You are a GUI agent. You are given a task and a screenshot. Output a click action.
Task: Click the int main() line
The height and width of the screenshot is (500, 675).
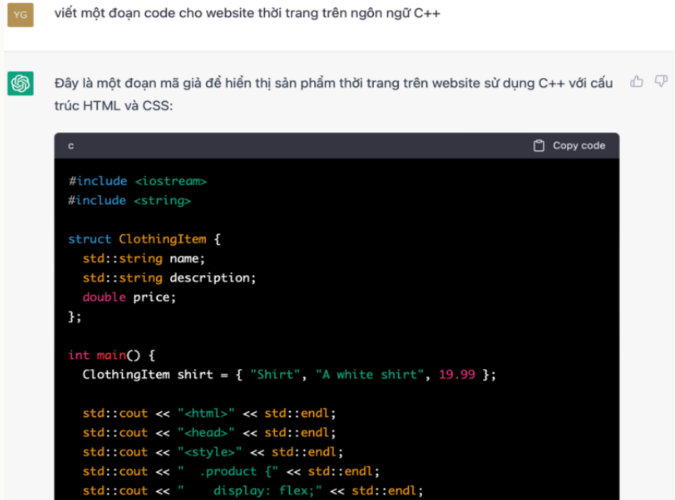coord(112,355)
